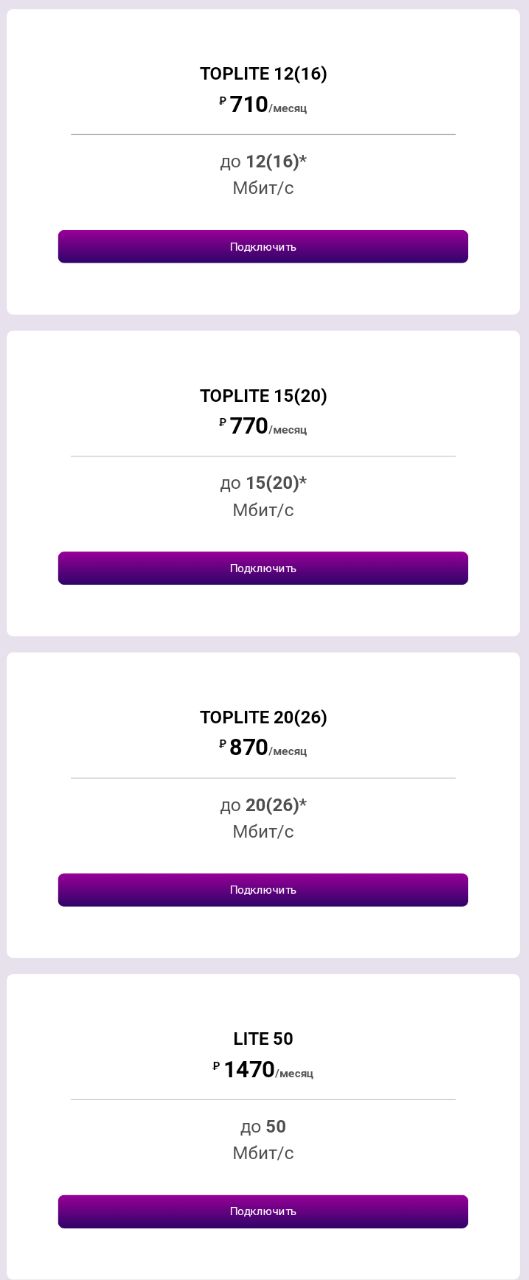
Task: Click the до 50 speed text
Action: 263,1127
